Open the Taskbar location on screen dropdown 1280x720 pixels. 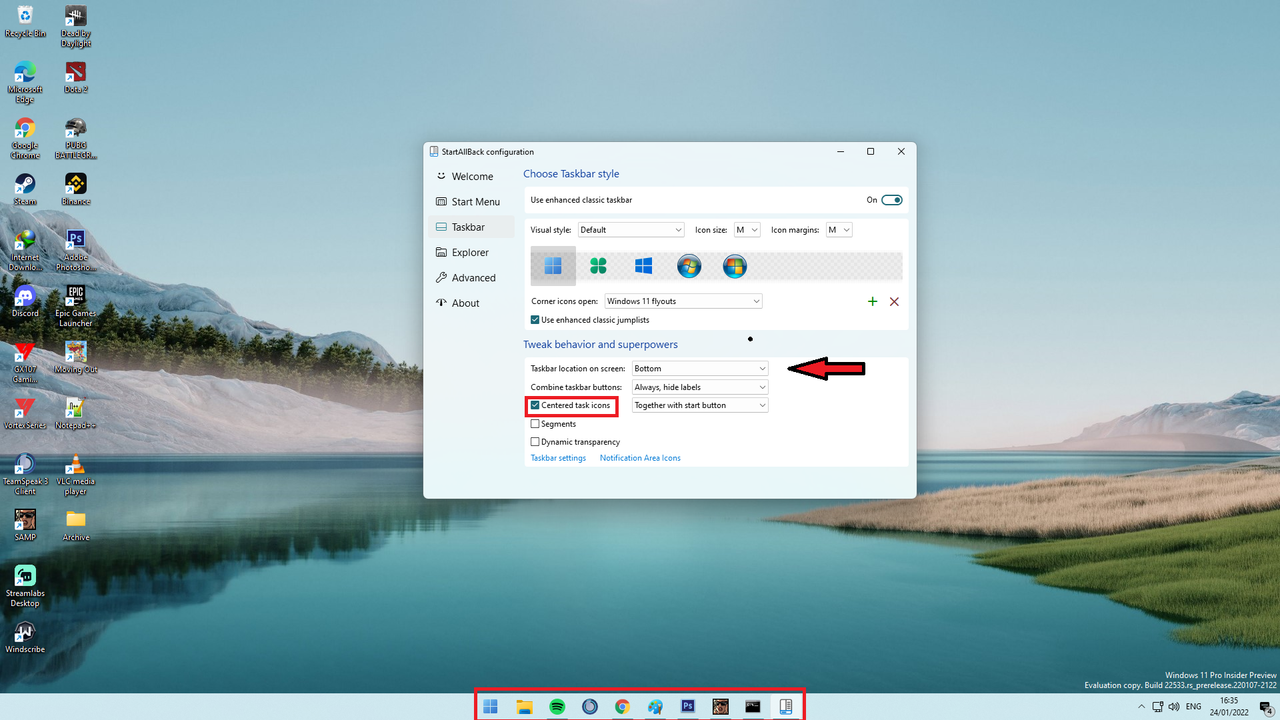[700, 369]
